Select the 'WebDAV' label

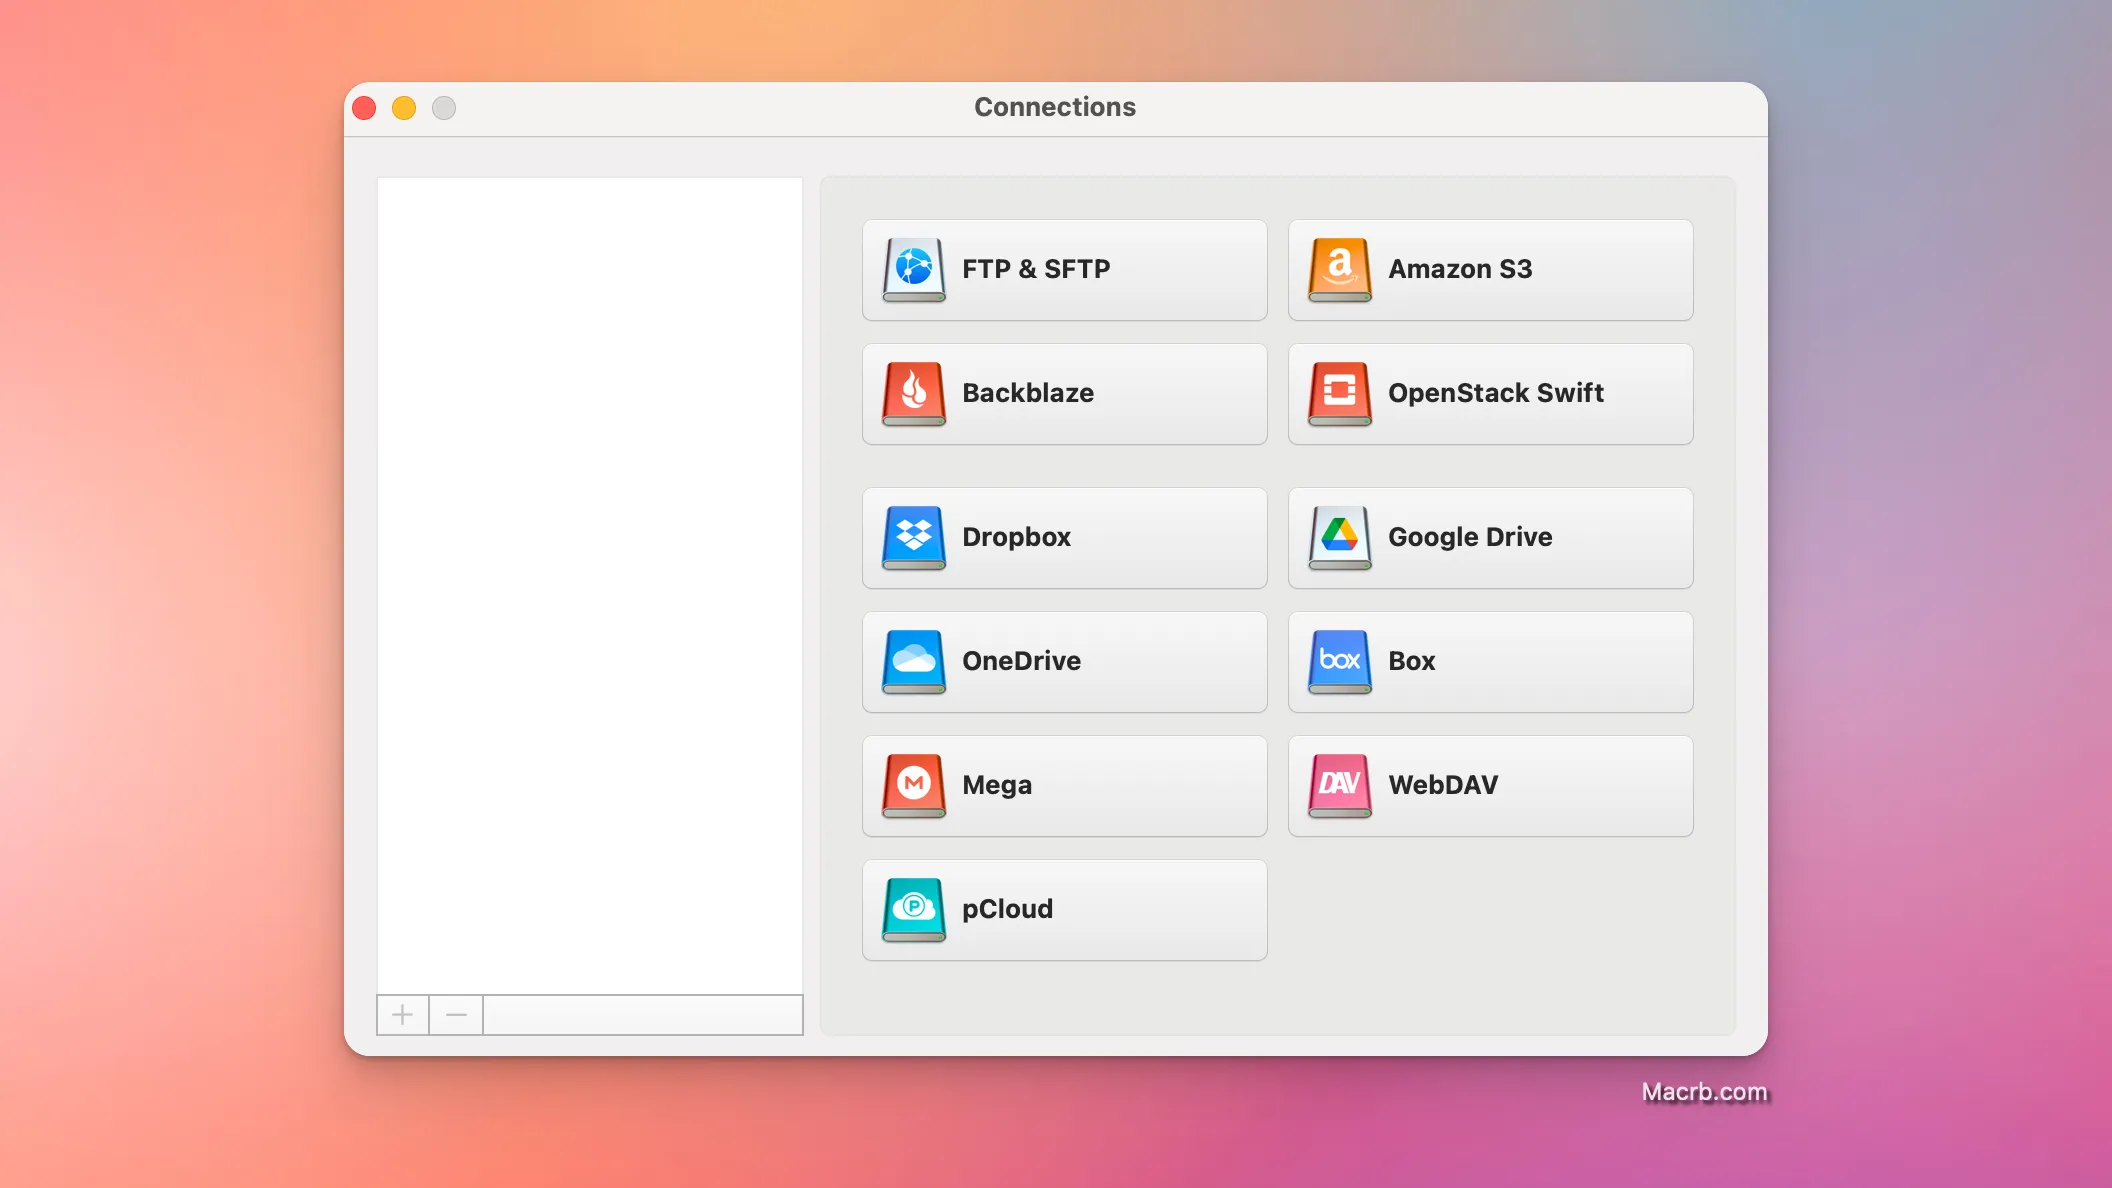click(1443, 785)
